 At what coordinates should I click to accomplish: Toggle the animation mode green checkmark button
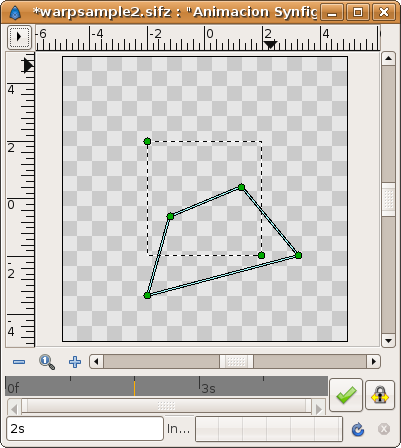point(346,395)
